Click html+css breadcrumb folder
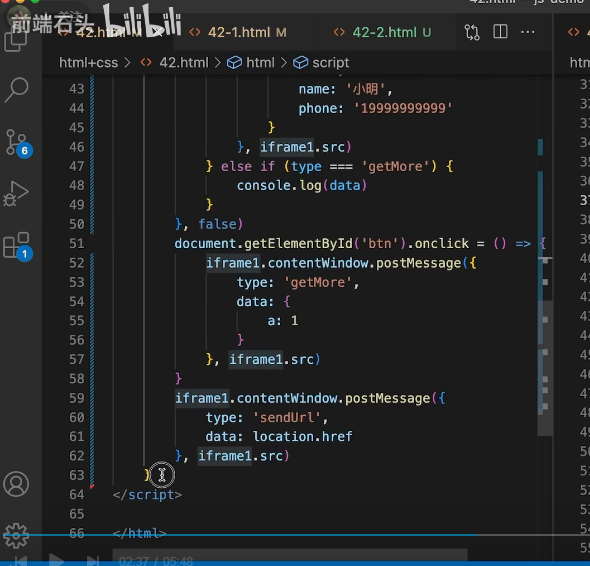The image size is (590, 566). pos(88,62)
